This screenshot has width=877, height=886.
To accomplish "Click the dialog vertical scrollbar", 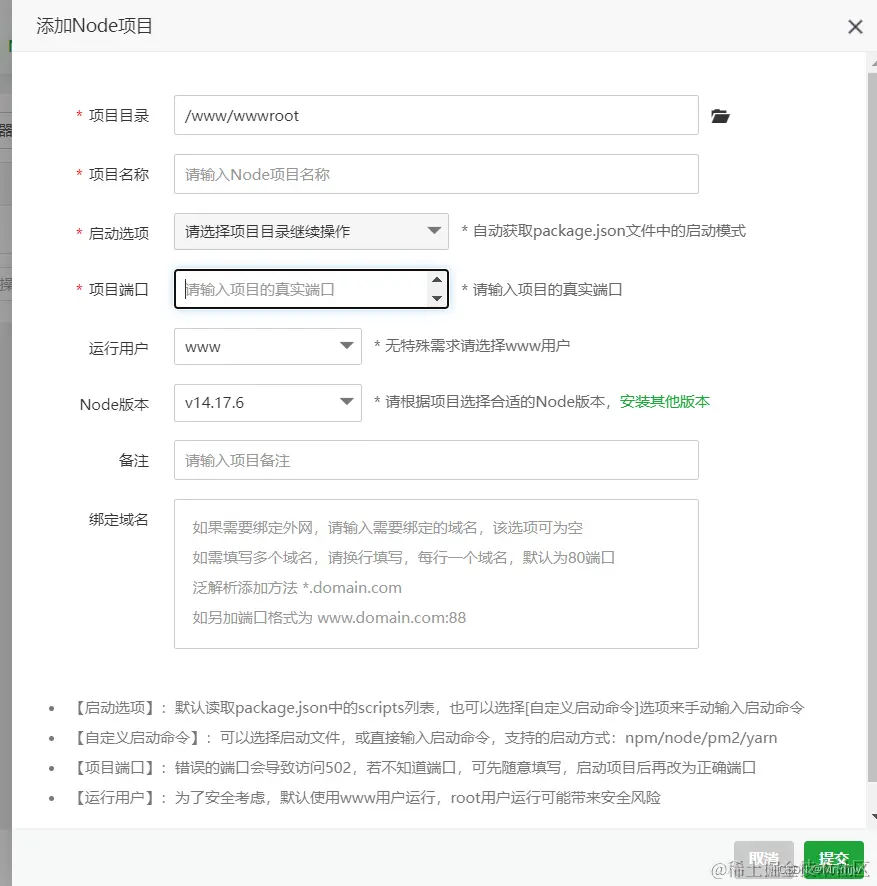I will 872,428.
